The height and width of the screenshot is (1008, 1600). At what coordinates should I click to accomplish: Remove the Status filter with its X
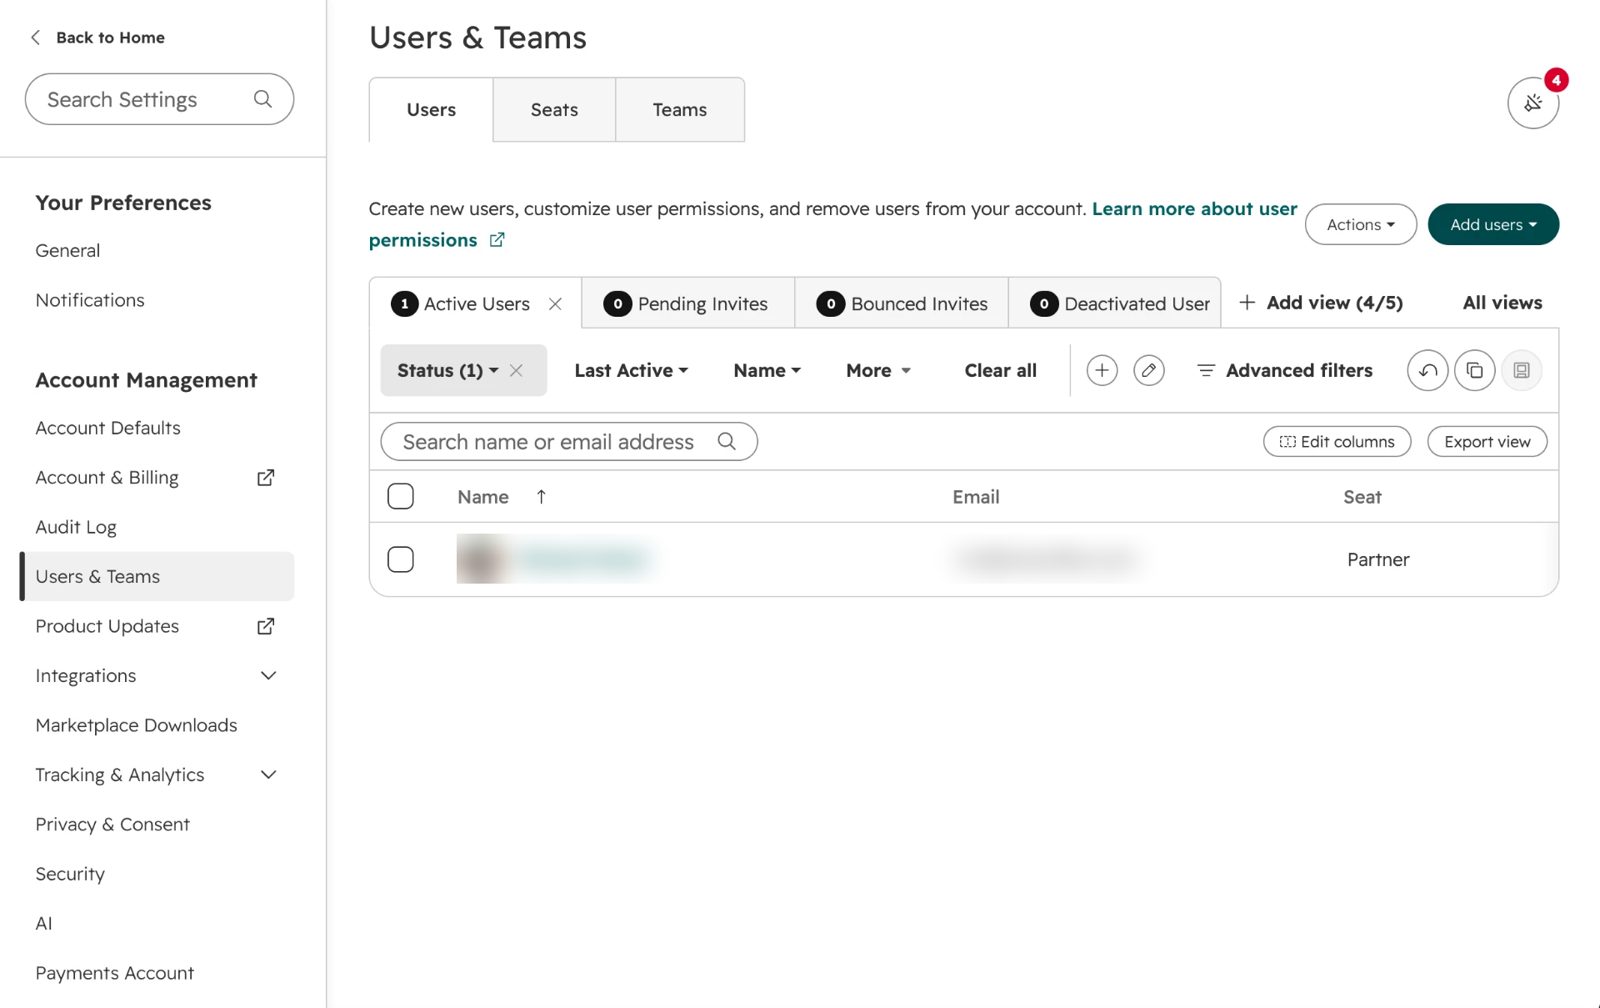tap(516, 370)
